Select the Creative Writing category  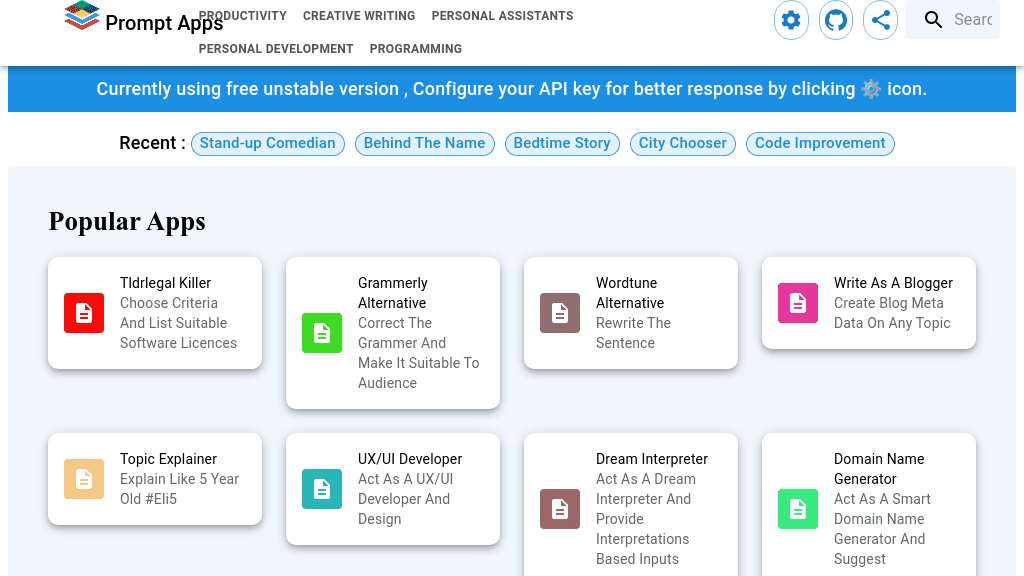[359, 16]
